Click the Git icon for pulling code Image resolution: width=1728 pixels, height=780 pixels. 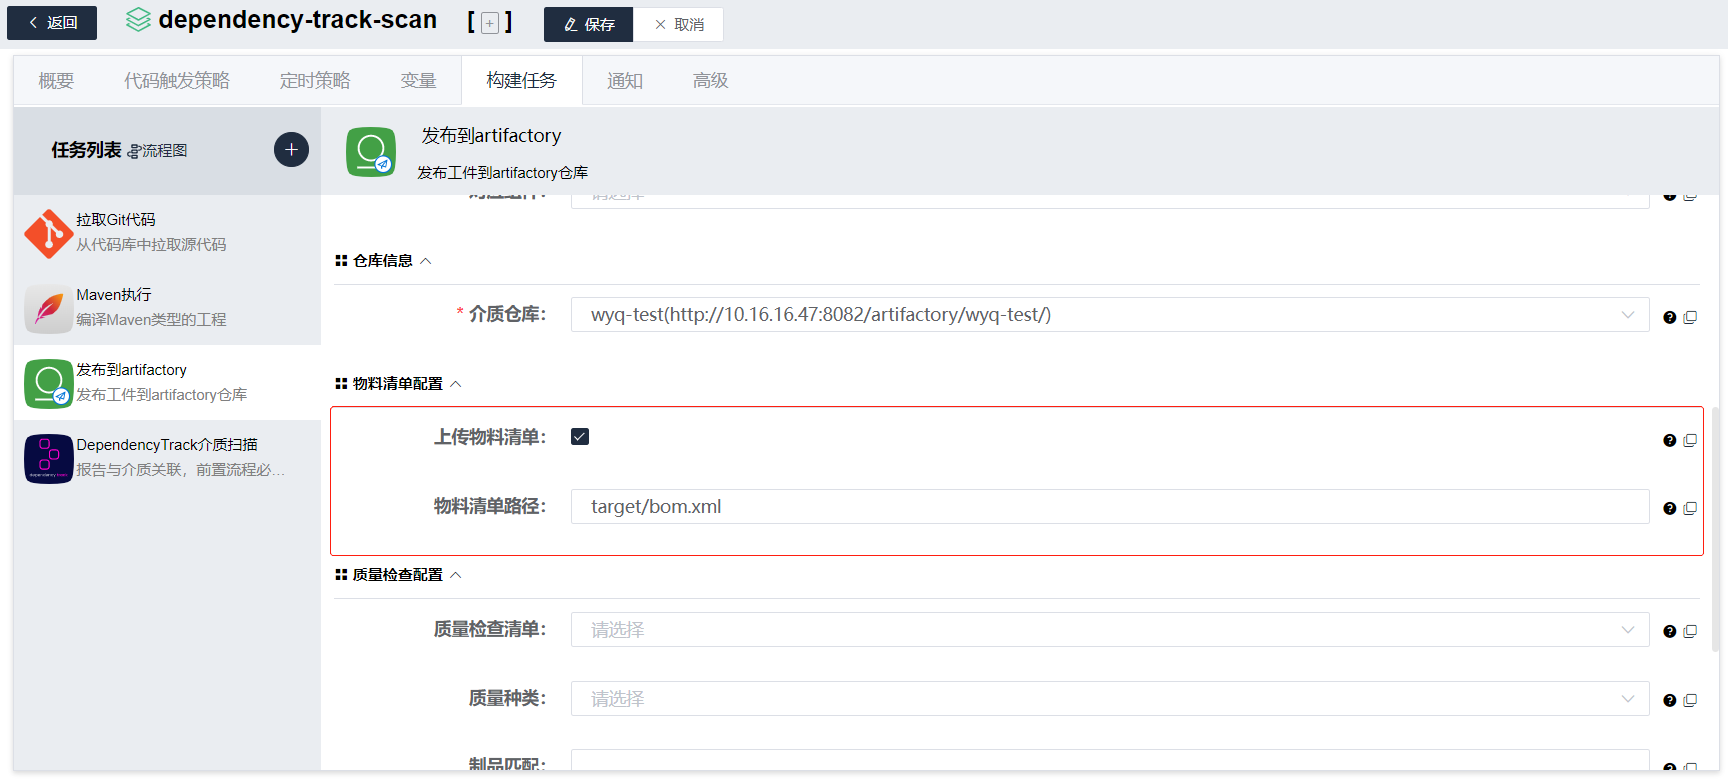pyautogui.click(x=48, y=234)
